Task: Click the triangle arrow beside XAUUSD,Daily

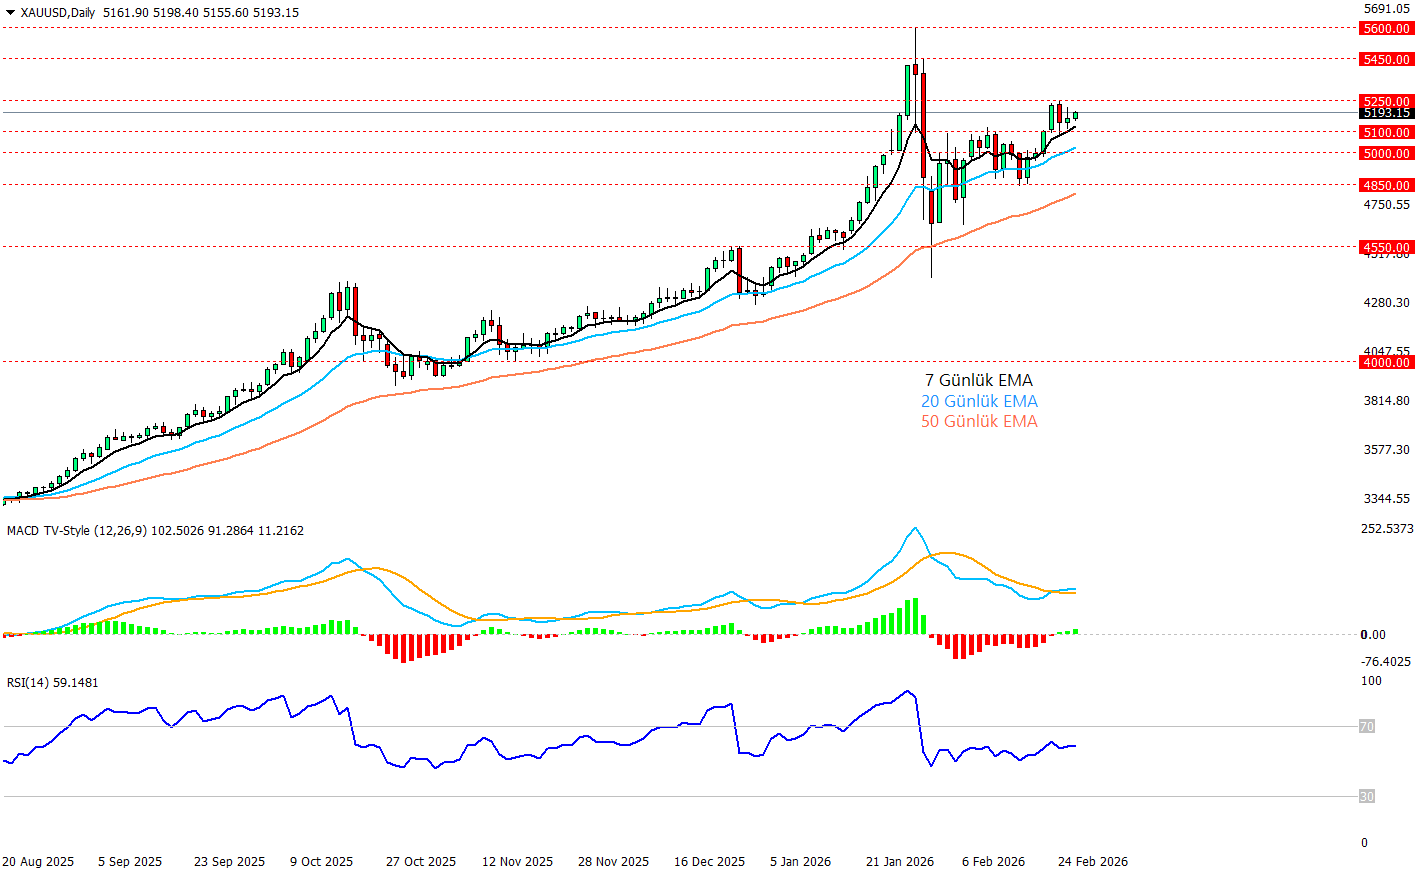Action: (11, 13)
